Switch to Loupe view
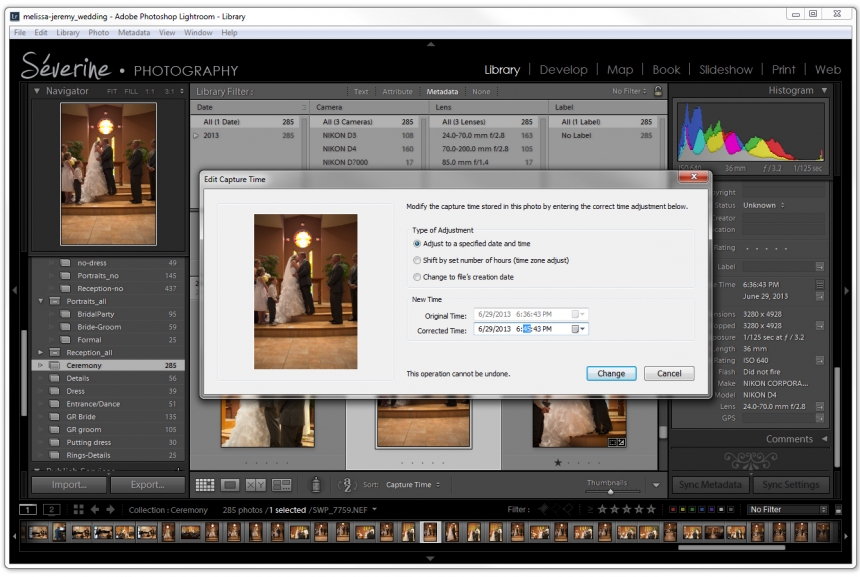The height and width of the screenshot is (577, 860). (228, 484)
